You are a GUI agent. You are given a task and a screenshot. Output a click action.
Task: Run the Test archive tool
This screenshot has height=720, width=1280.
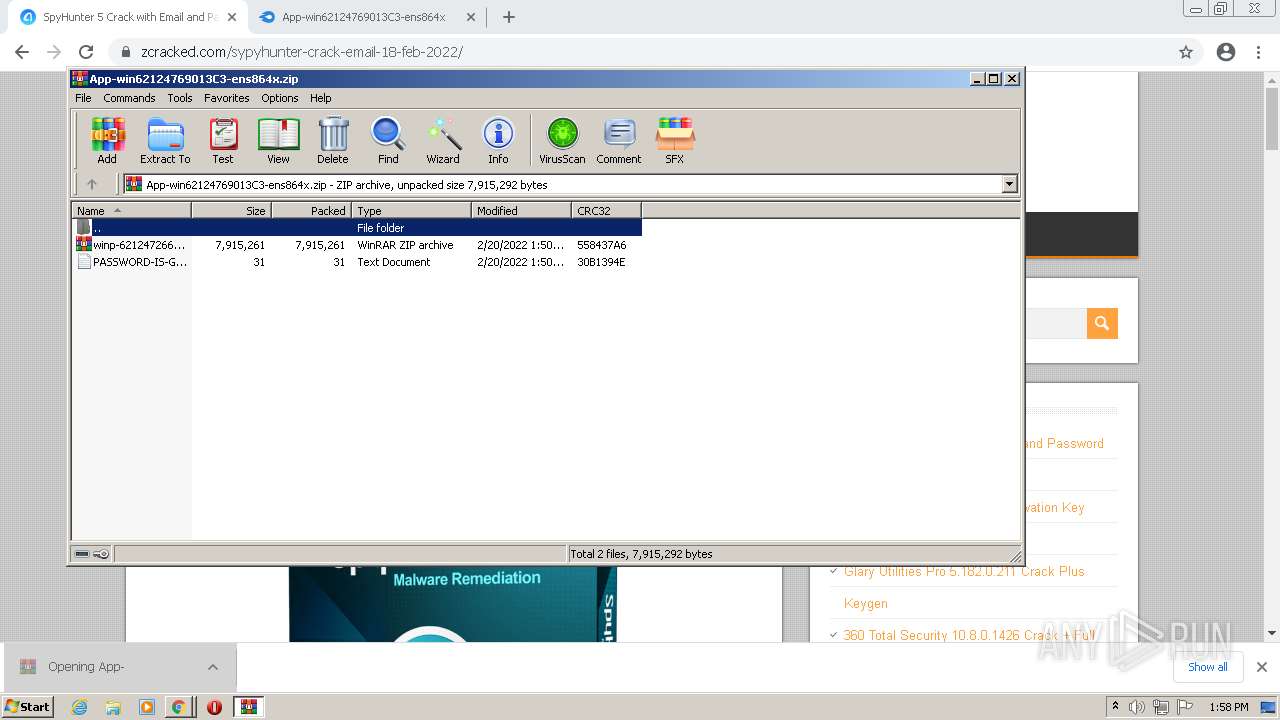pyautogui.click(x=223, y=140)
